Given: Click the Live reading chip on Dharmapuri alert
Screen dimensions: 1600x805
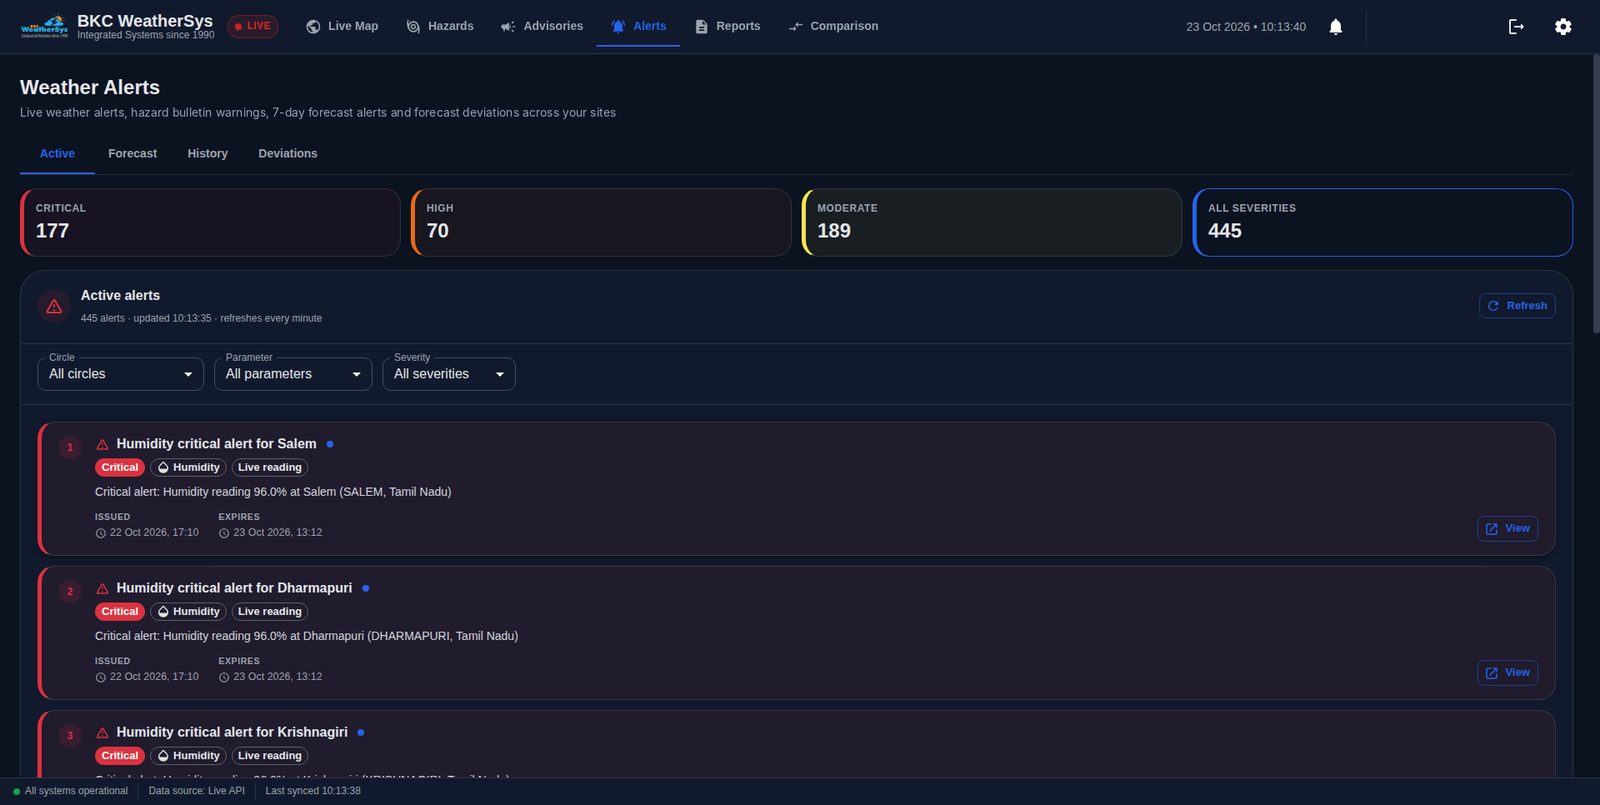Looking at the screenshot, I should coord(270,612).
